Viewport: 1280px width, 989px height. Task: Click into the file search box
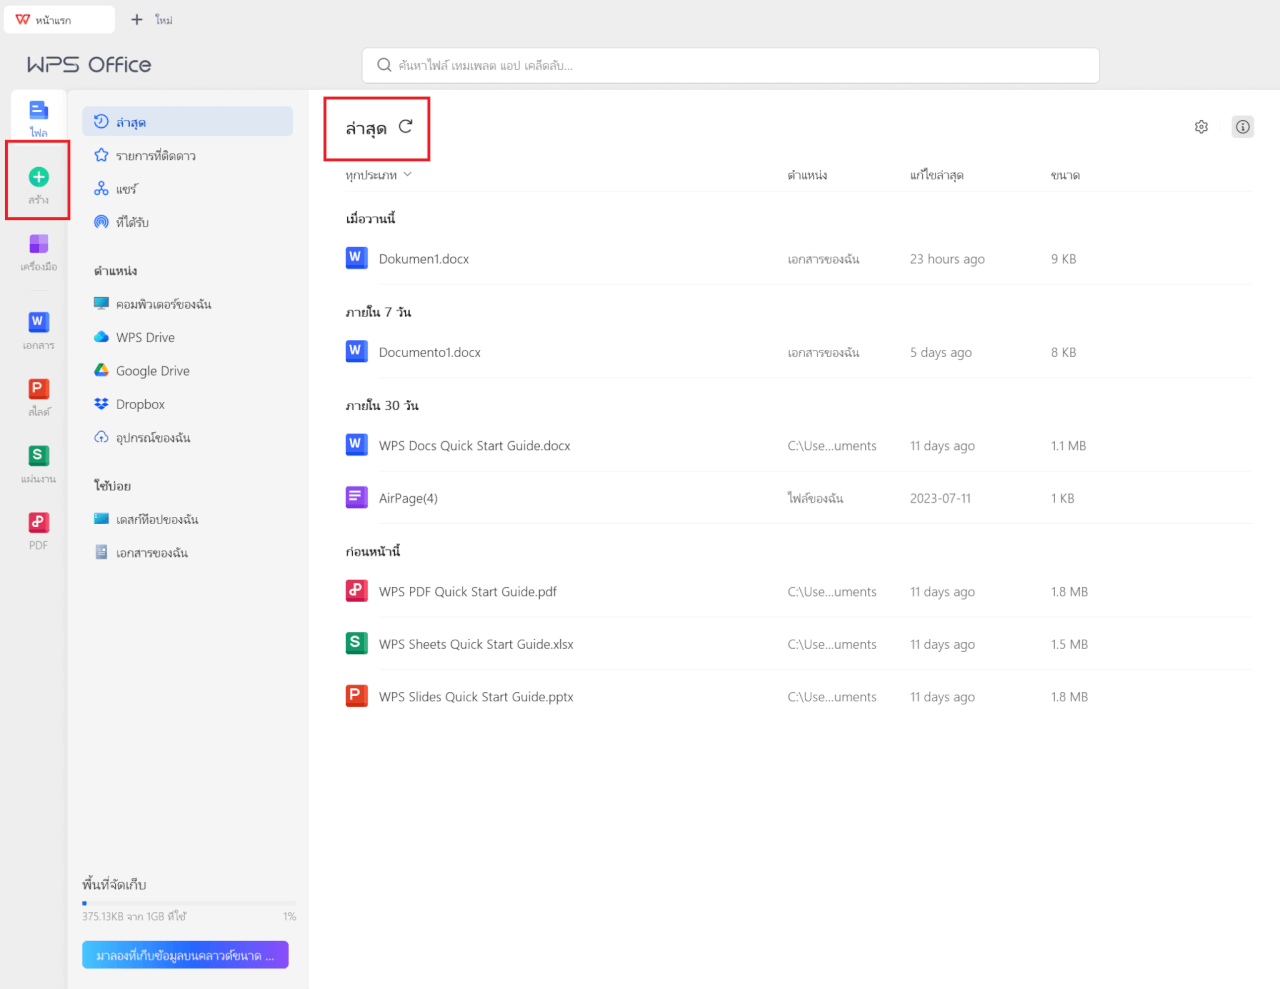[x=730, y=65]
